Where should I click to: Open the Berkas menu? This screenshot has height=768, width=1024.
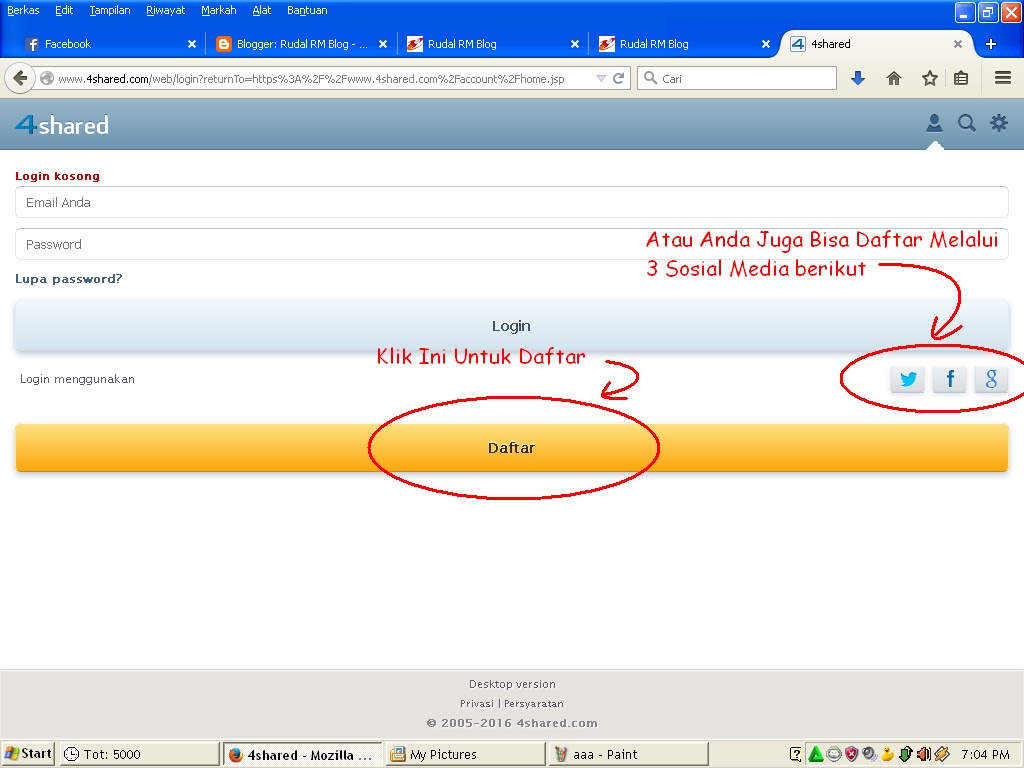[23, 10]
